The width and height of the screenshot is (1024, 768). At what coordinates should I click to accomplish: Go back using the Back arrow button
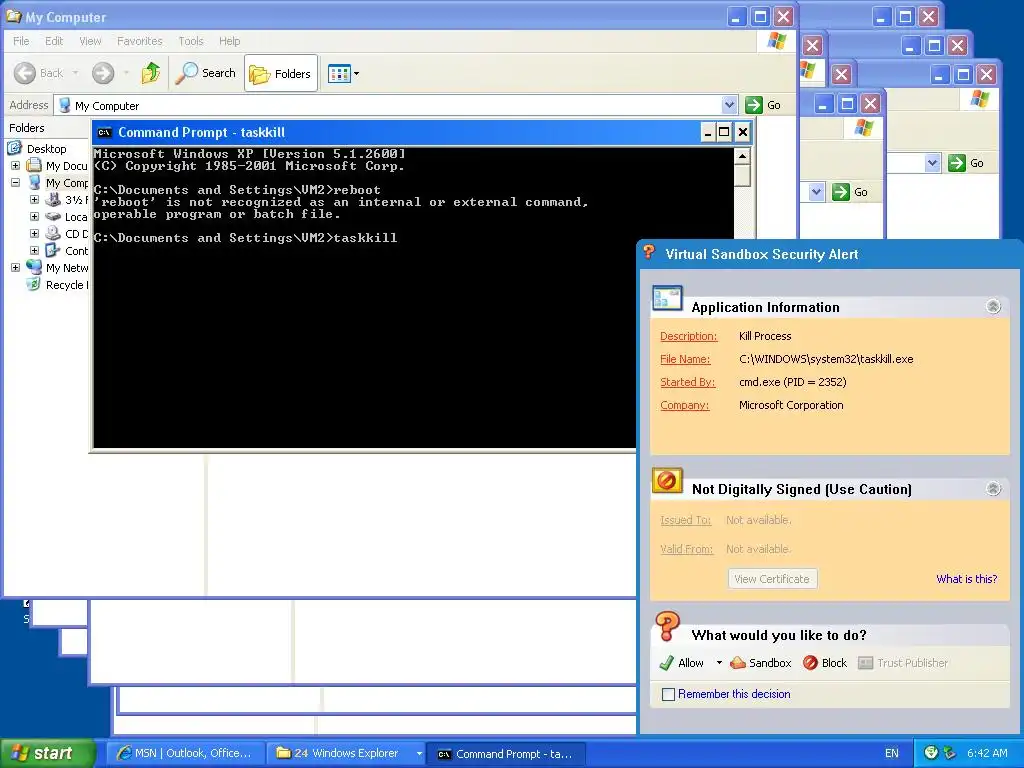39,73
